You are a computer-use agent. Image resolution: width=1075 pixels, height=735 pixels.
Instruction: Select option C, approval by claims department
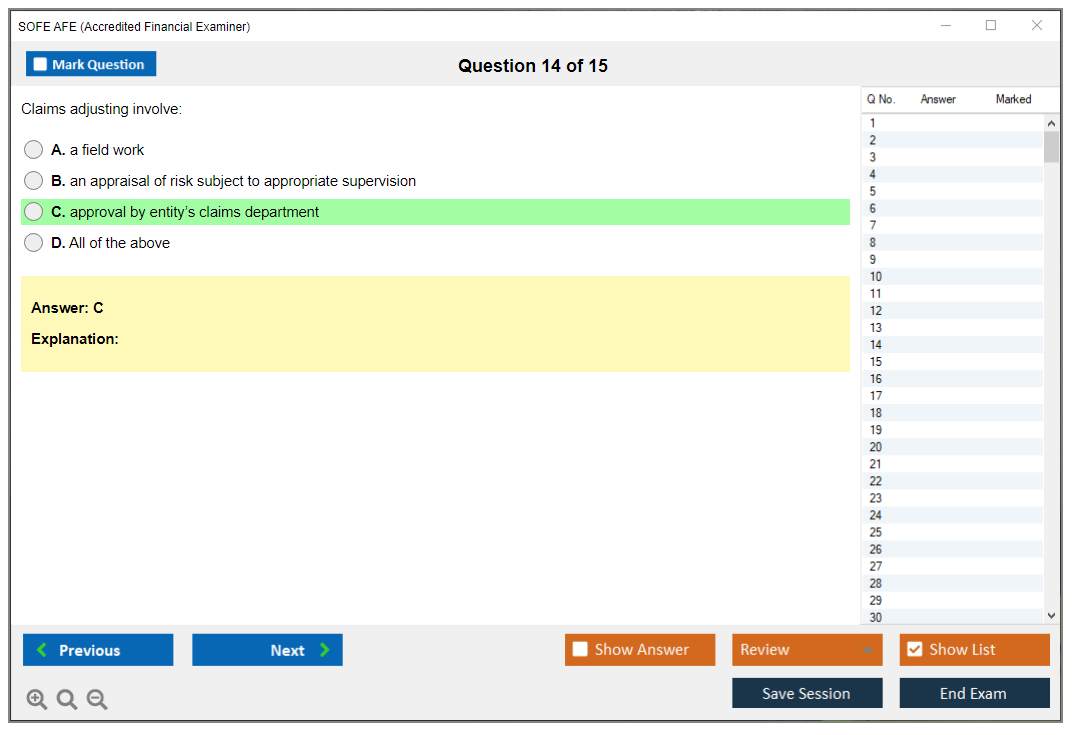34,212
